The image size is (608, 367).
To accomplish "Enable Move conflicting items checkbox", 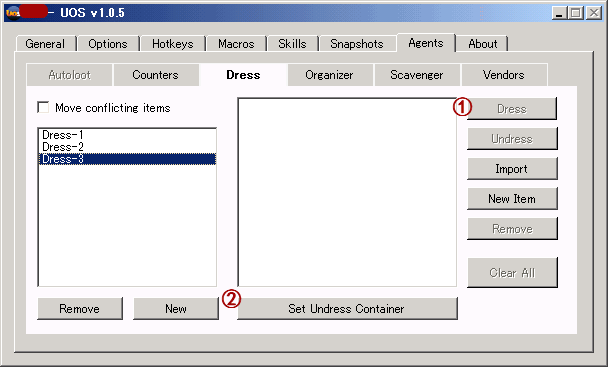I will pos(43,107).
